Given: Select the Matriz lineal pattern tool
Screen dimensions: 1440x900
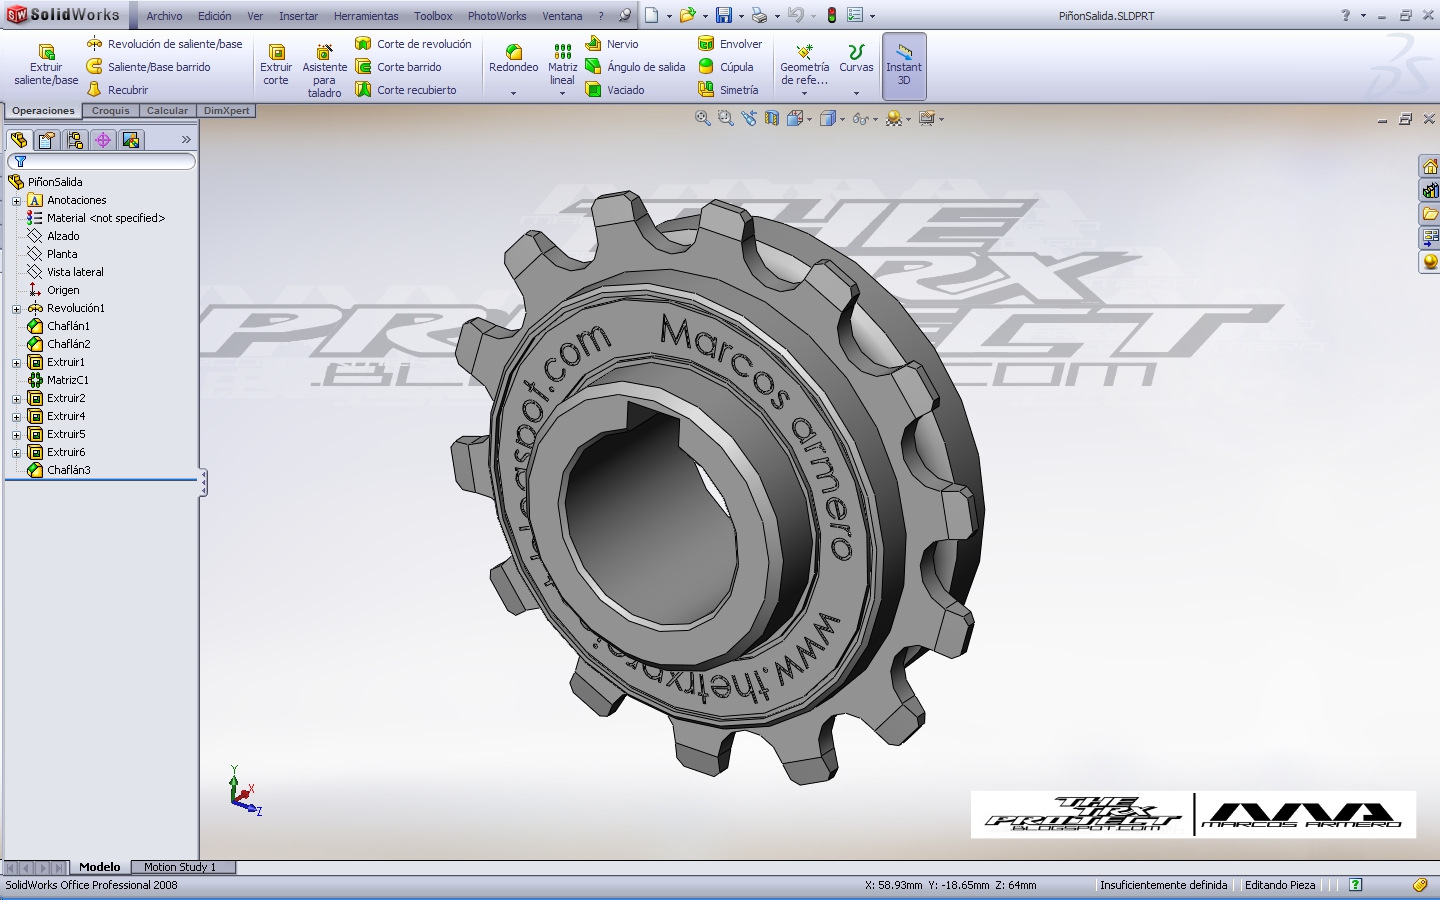Looking at the screenshot, I should click(x=563, y=65).
